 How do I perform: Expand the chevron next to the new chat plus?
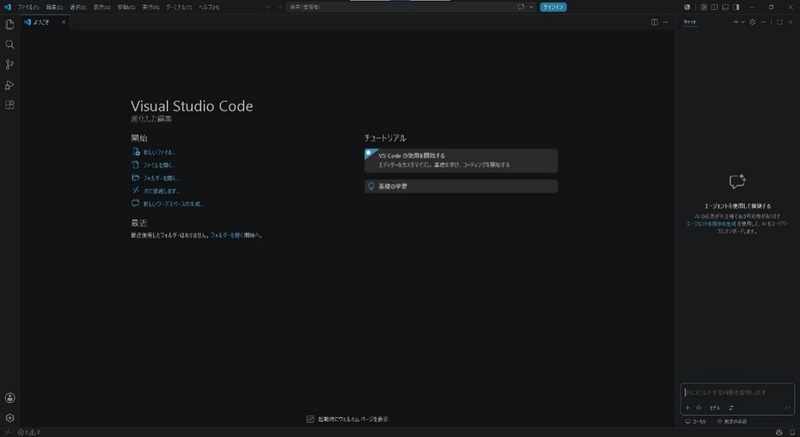pos(742,22)
